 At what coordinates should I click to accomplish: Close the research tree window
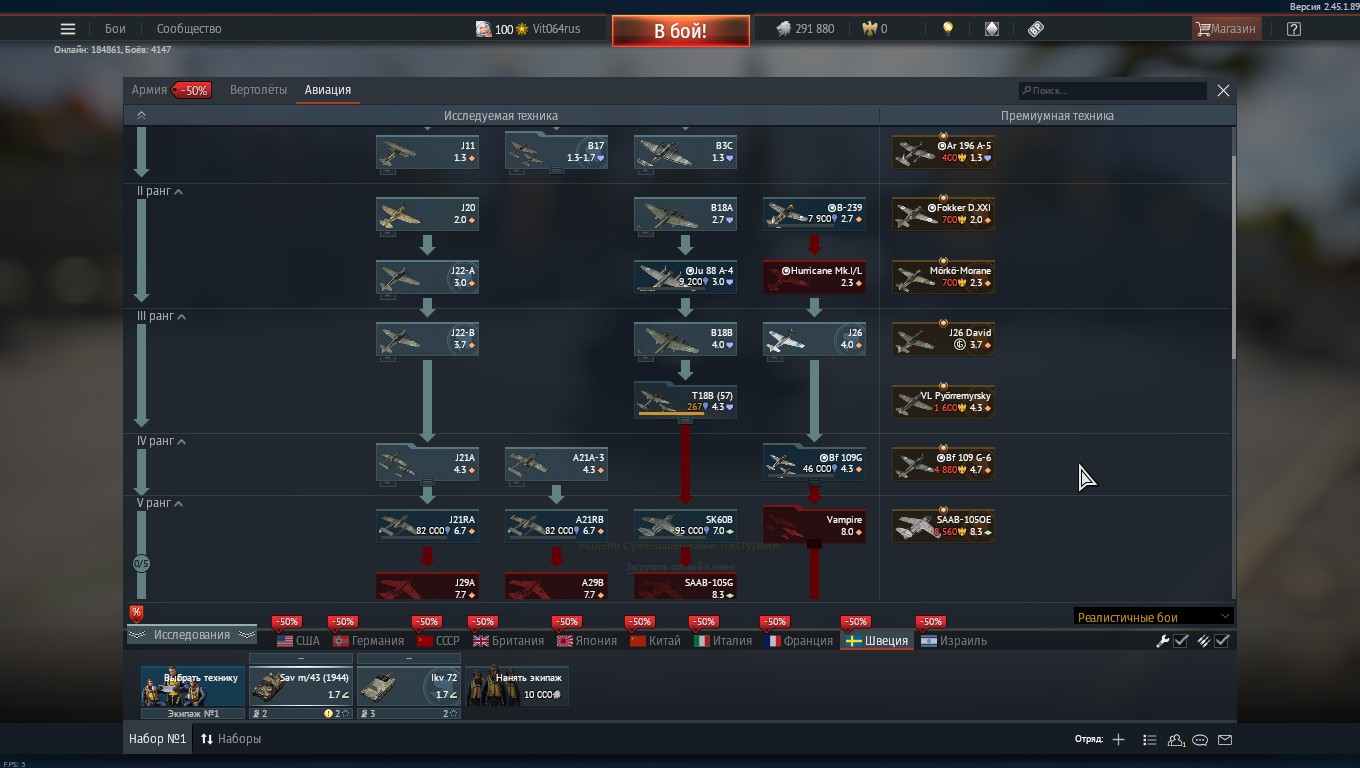(x=1223, y=91)
